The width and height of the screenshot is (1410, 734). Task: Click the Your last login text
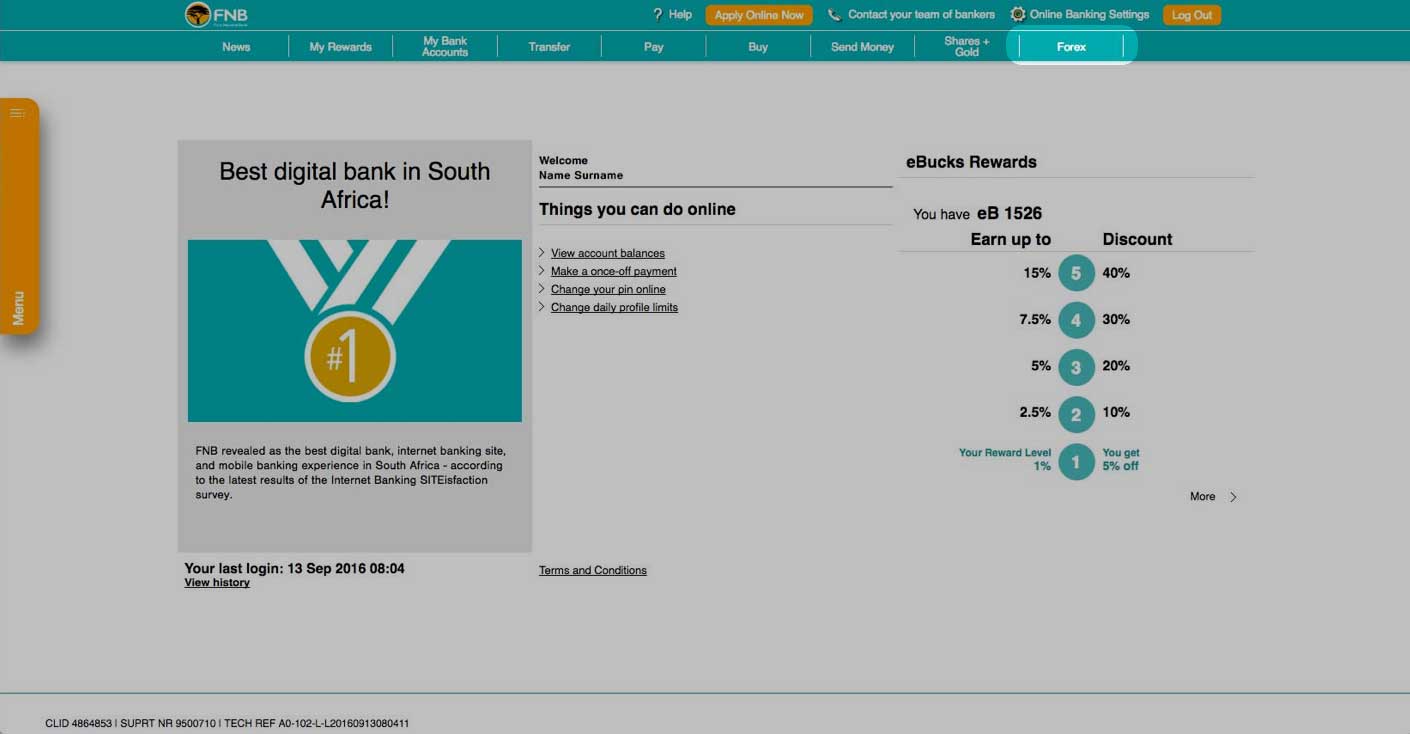tap(294, 568)
